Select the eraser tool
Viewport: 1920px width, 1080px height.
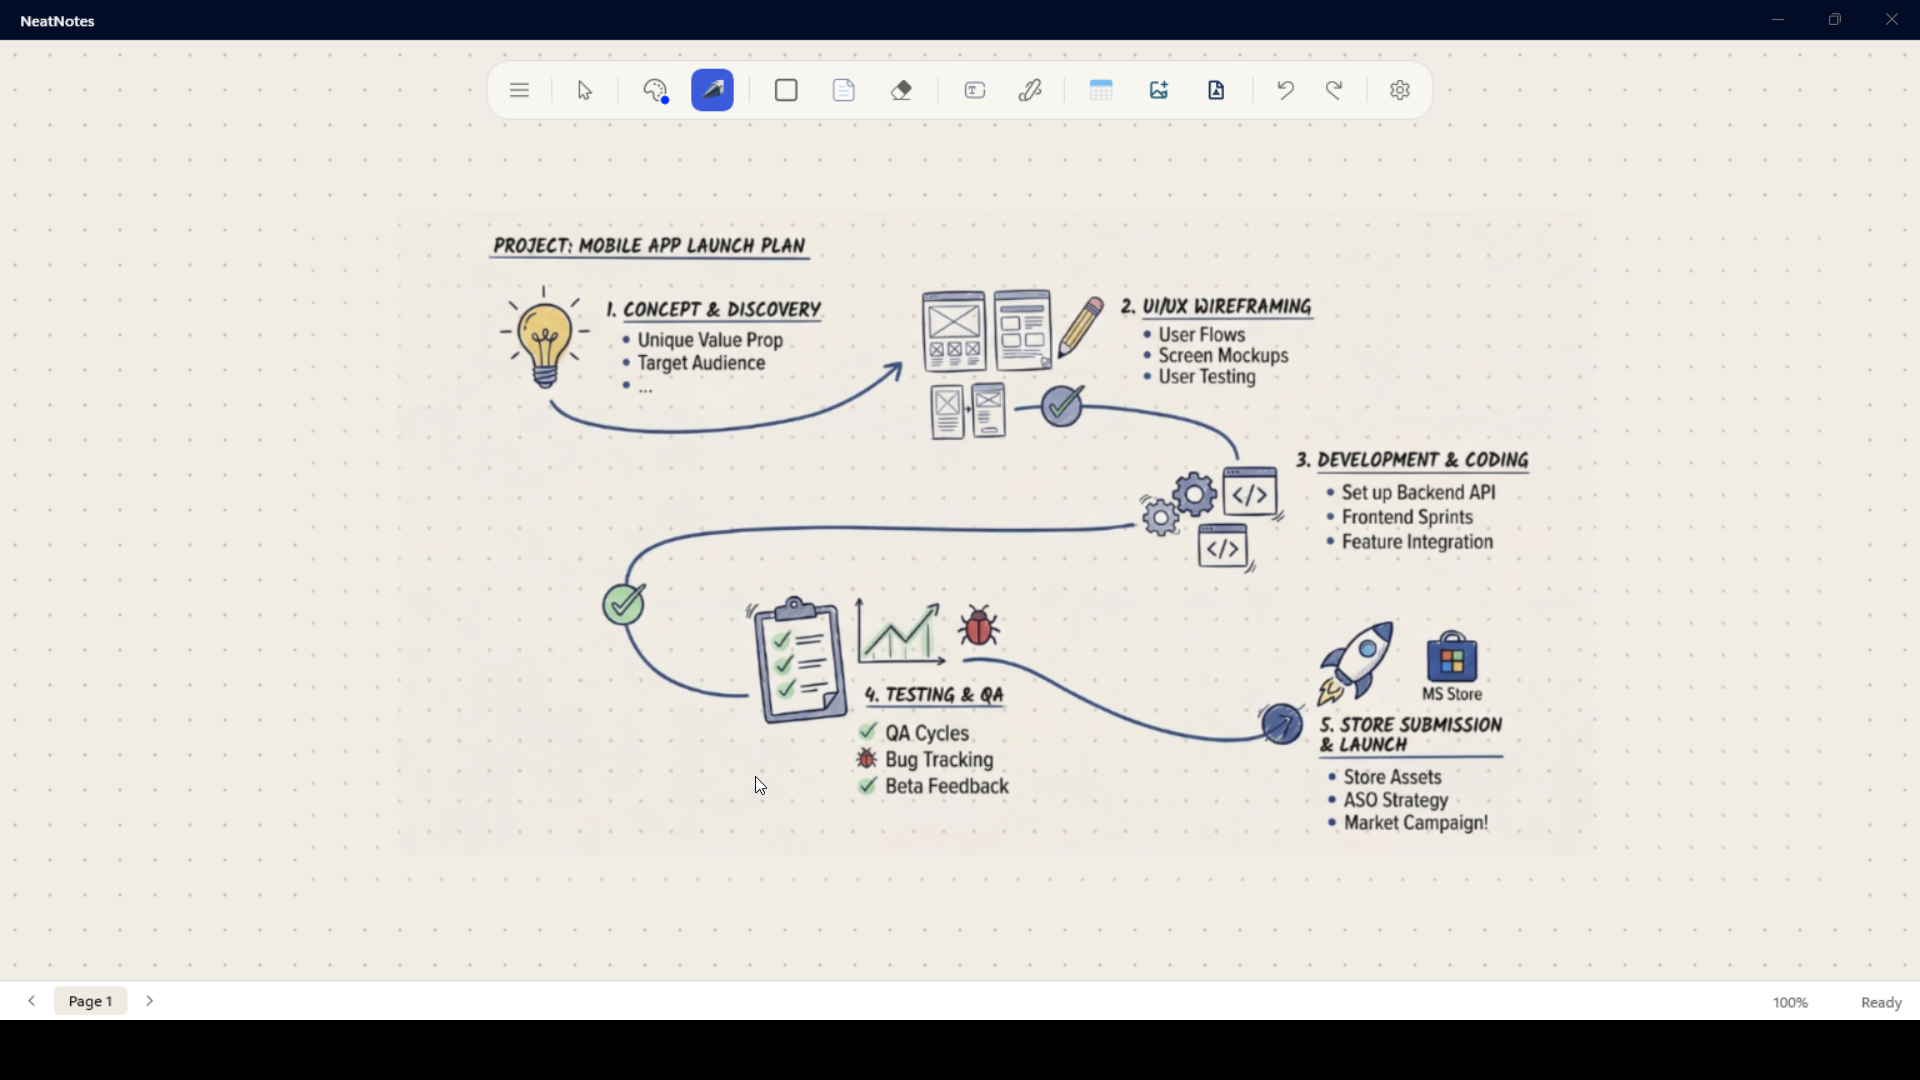902,90
